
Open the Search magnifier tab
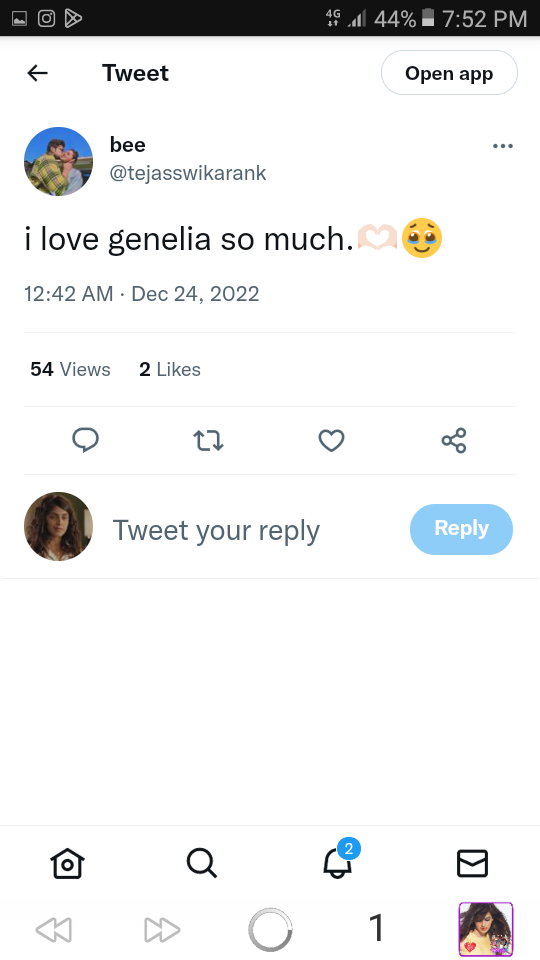(x=202, y=863)
